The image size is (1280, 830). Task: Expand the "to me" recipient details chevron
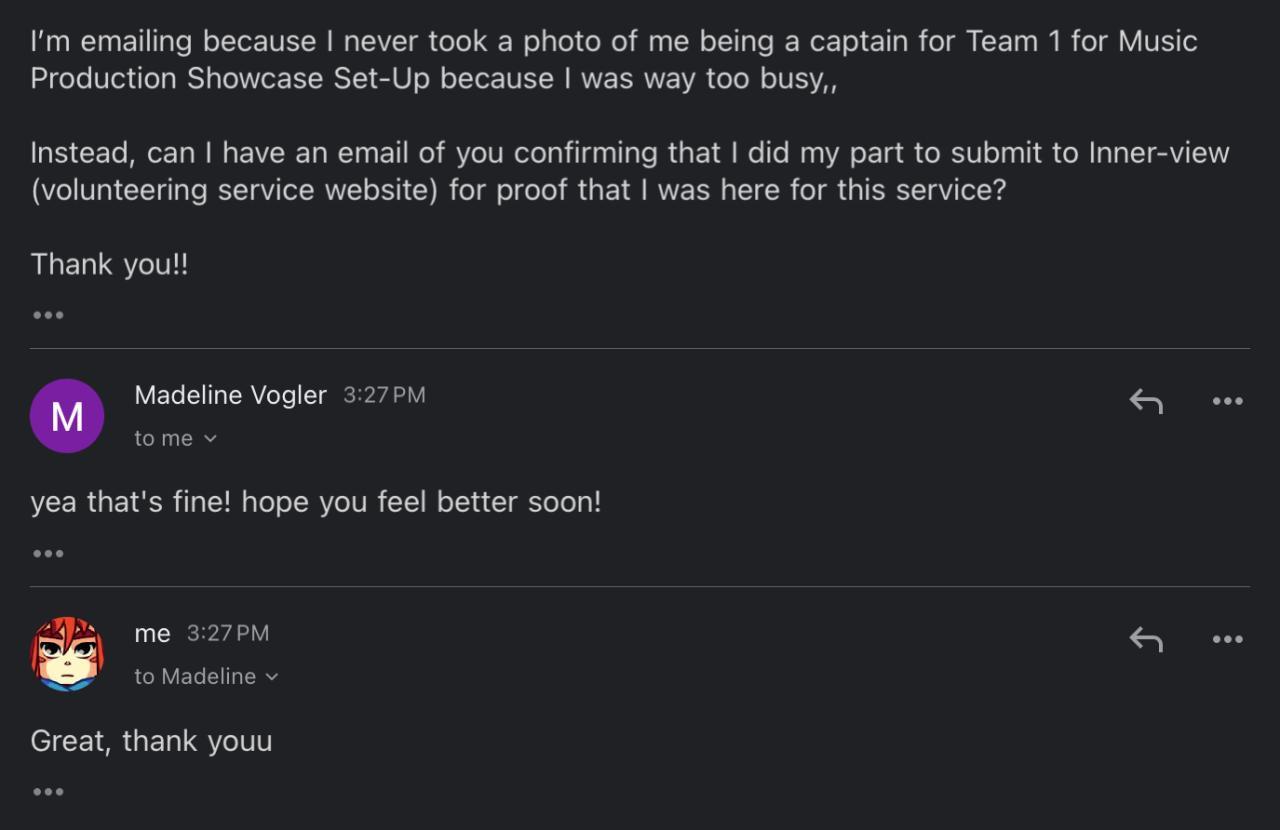point(210,438)
